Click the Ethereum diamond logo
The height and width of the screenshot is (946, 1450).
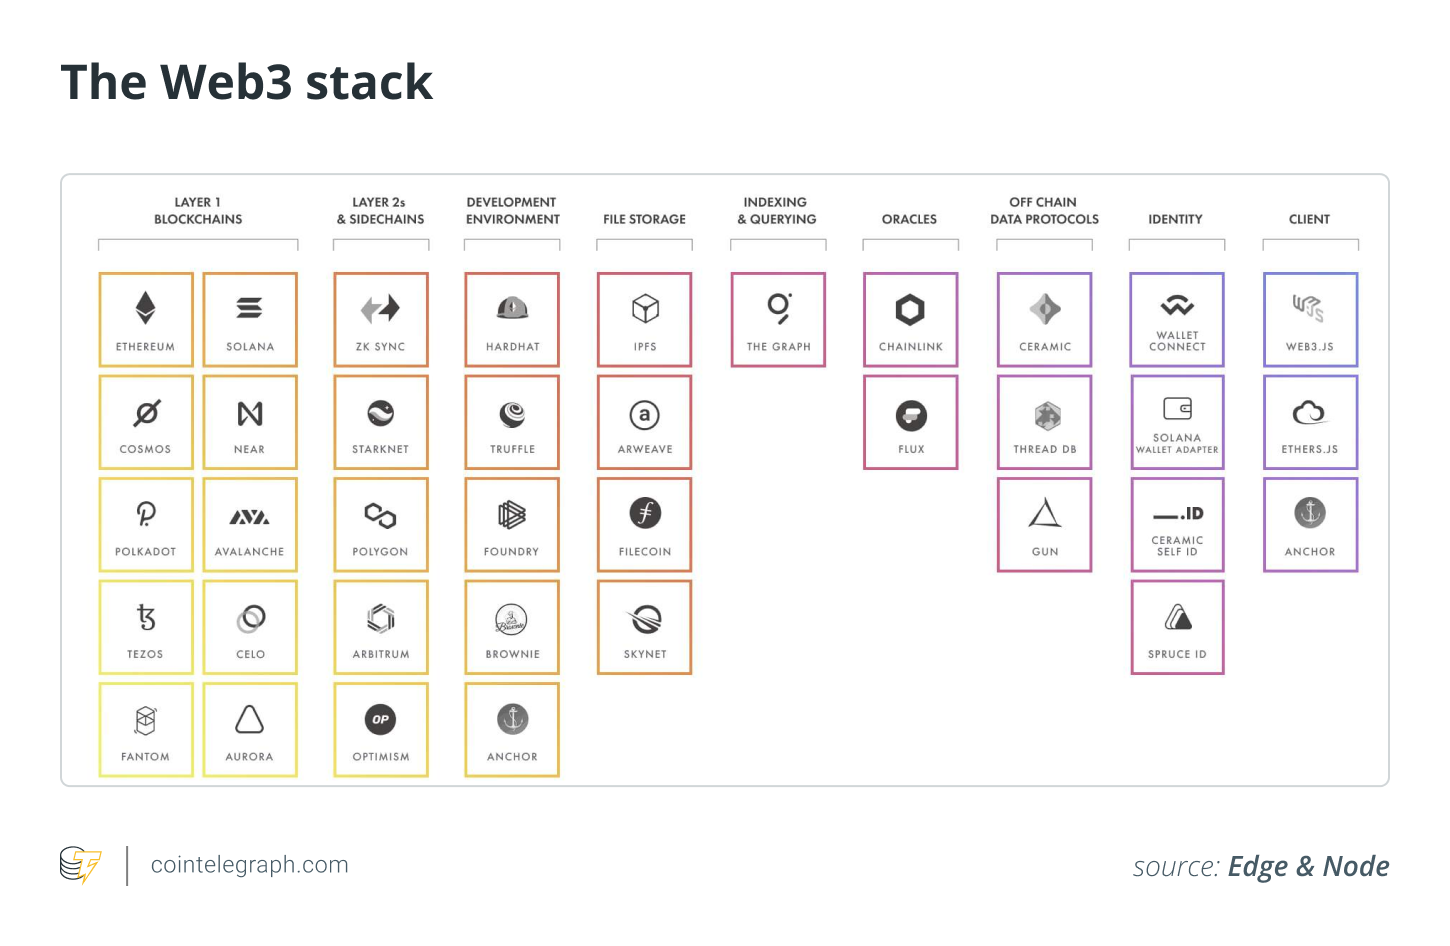(146, 308)
